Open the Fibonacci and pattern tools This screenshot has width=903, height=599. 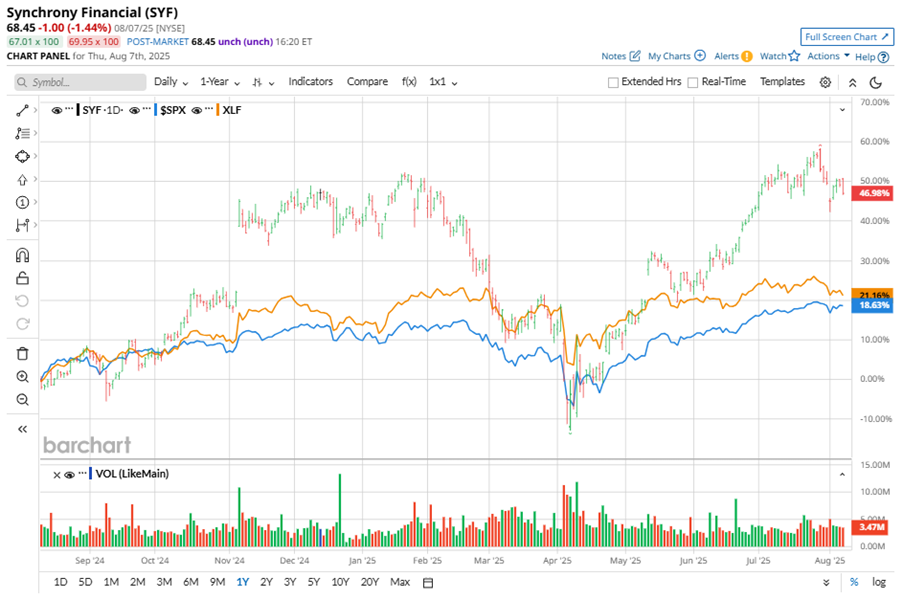tap(22, 134)
